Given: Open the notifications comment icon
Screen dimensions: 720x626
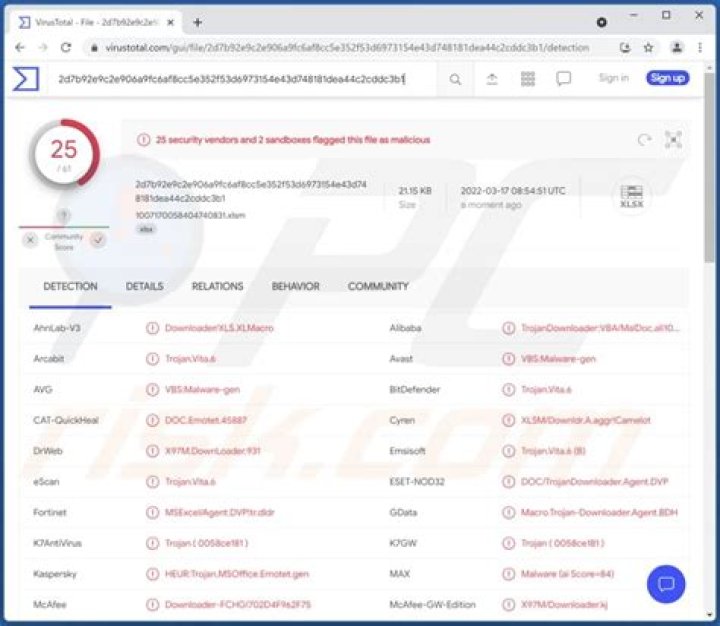Looking at the screenshot, I should 564,79.
